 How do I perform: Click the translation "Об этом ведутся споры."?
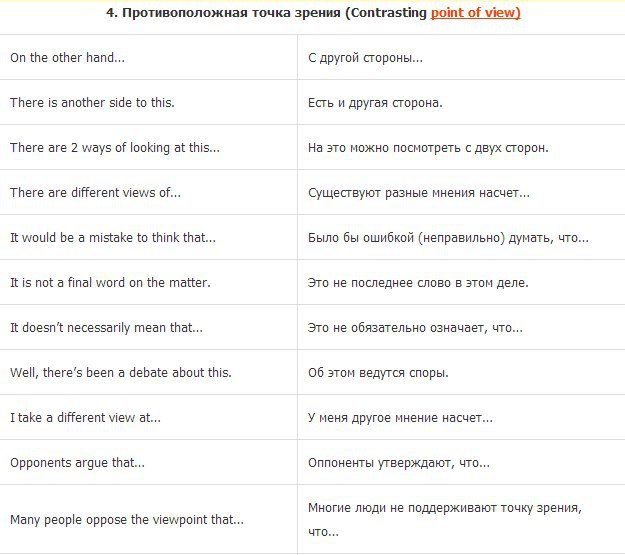[x=378, y=373]
